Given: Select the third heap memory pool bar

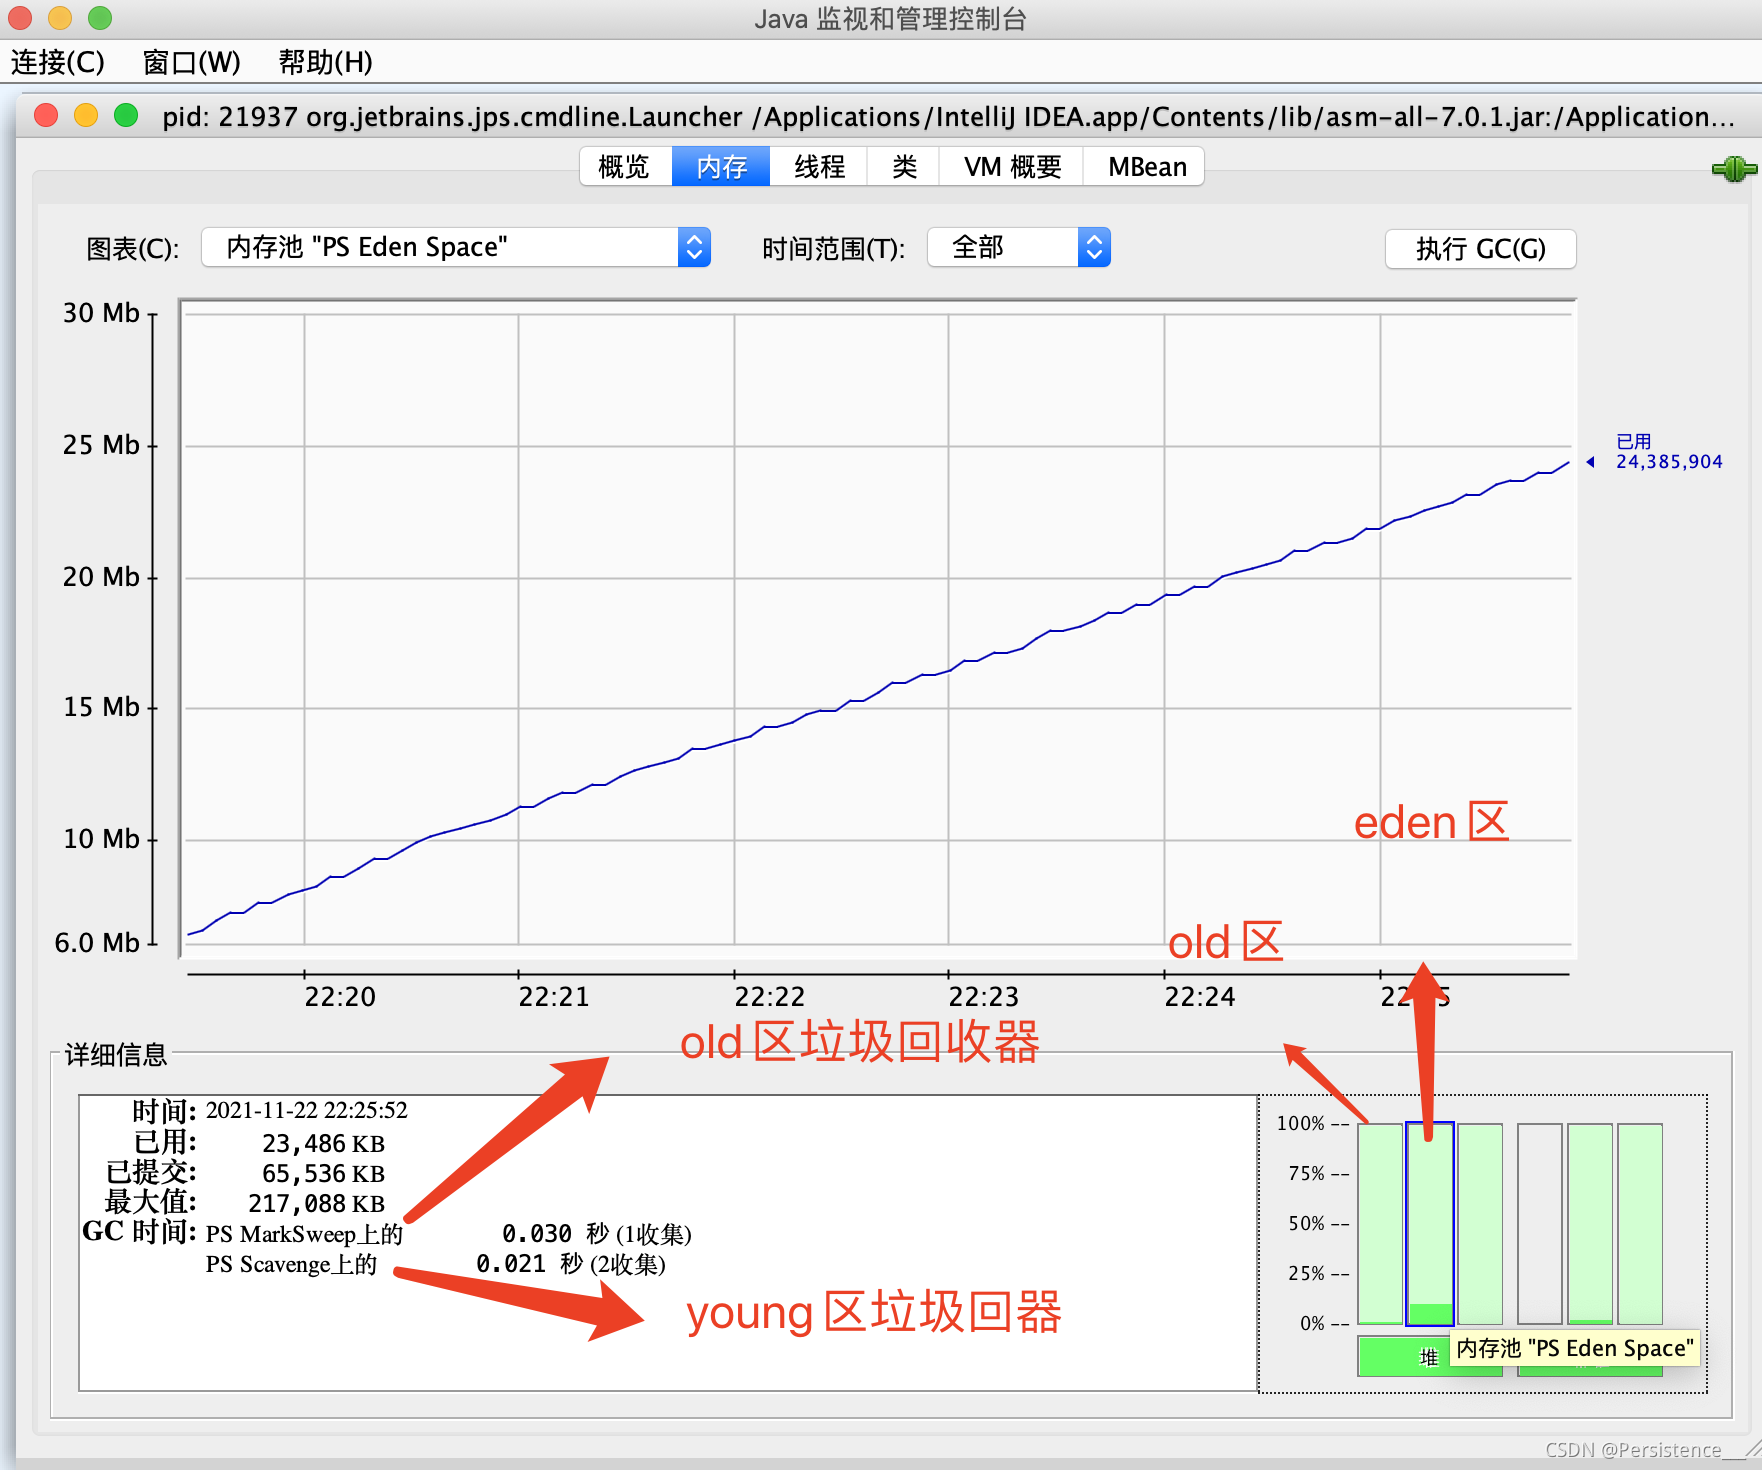Looking at the screenshot, I should 1480,1224.
